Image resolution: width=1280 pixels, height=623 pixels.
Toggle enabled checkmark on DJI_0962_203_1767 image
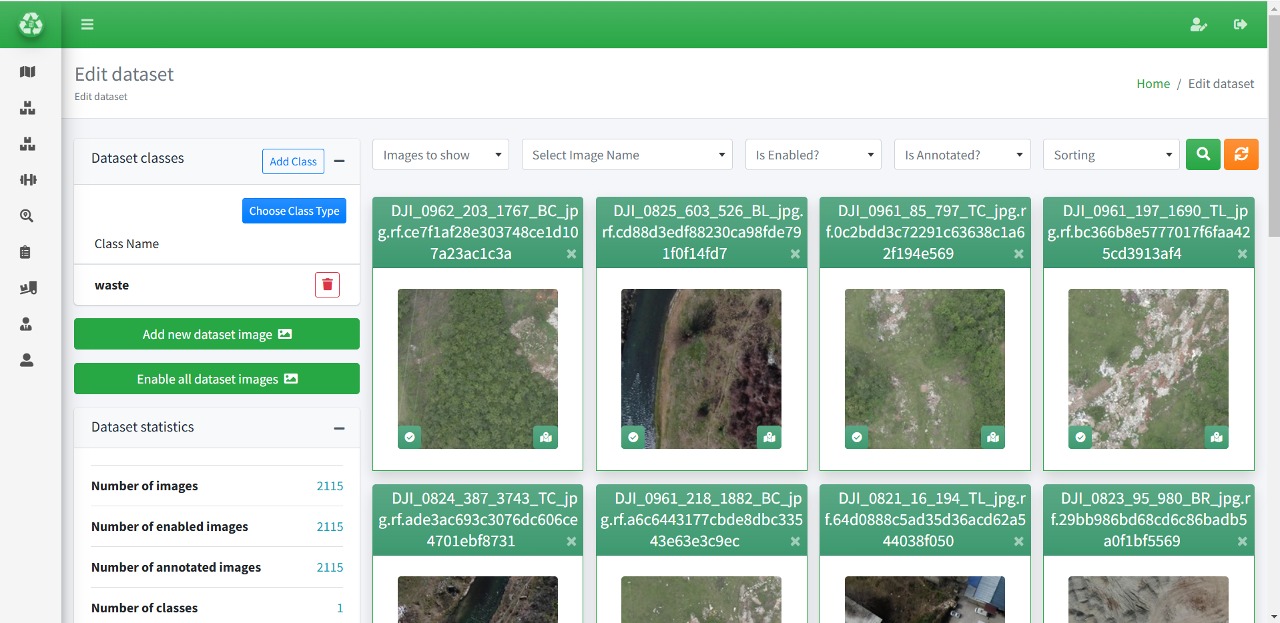coord(410,437)
